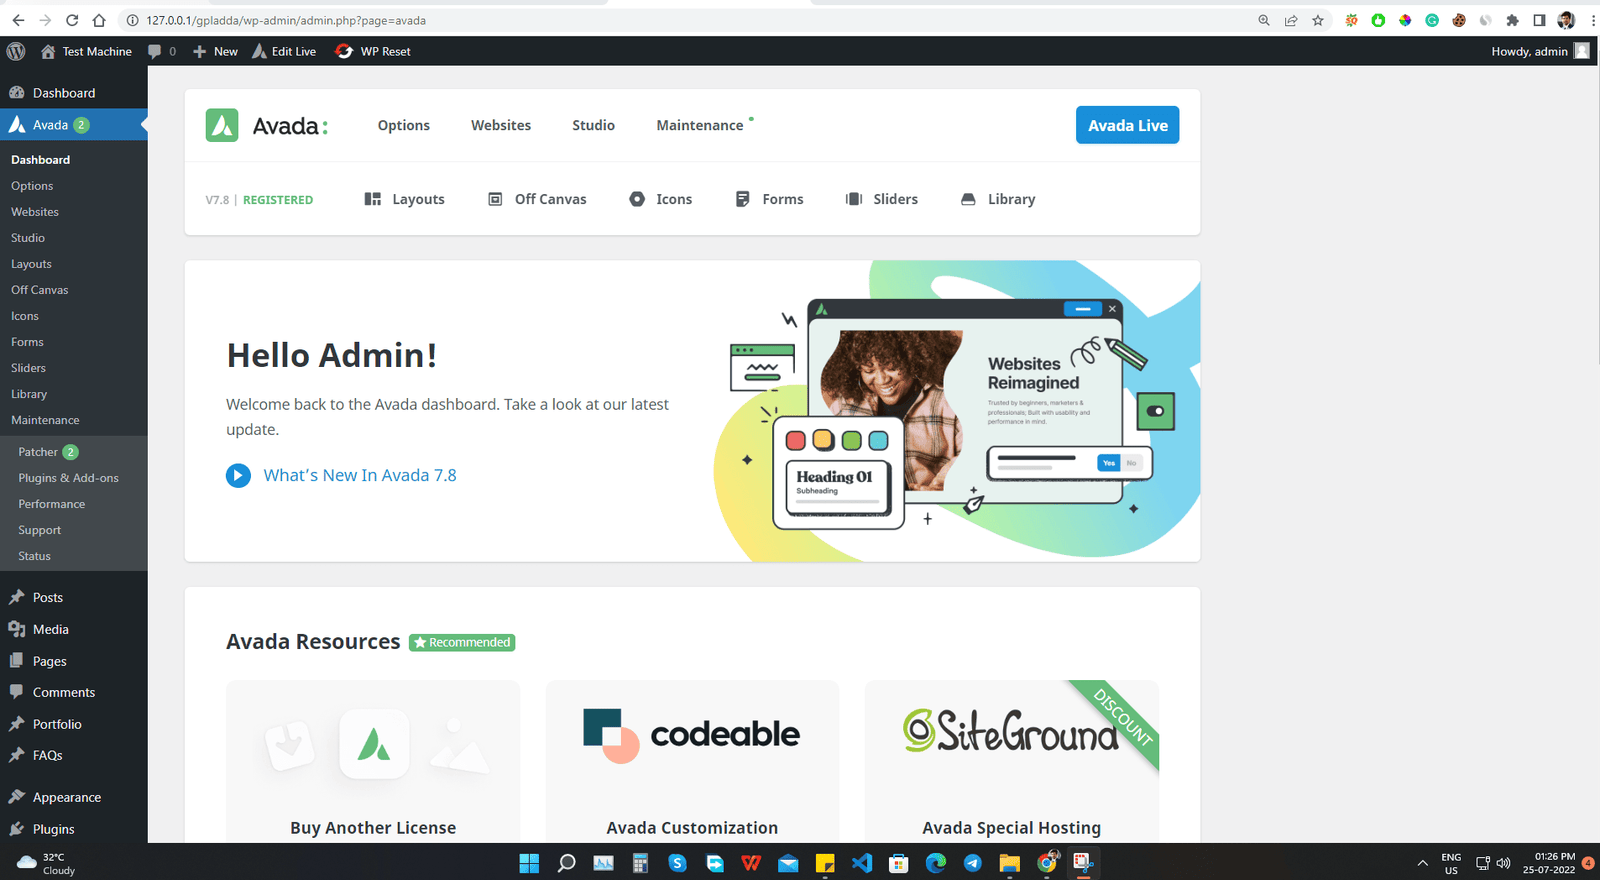1600x880 pixels.
Task: Open Off Canvas from the Avada toolbar
Action: click(x=537, y=199)
